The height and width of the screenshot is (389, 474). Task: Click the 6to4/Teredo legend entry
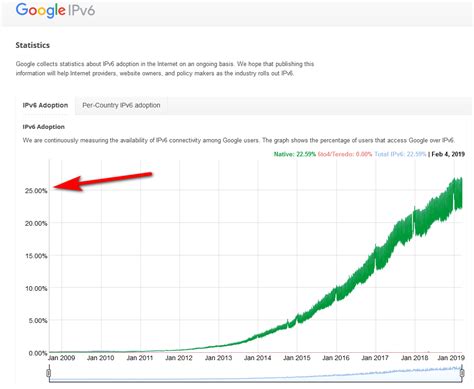pos(345,154)
